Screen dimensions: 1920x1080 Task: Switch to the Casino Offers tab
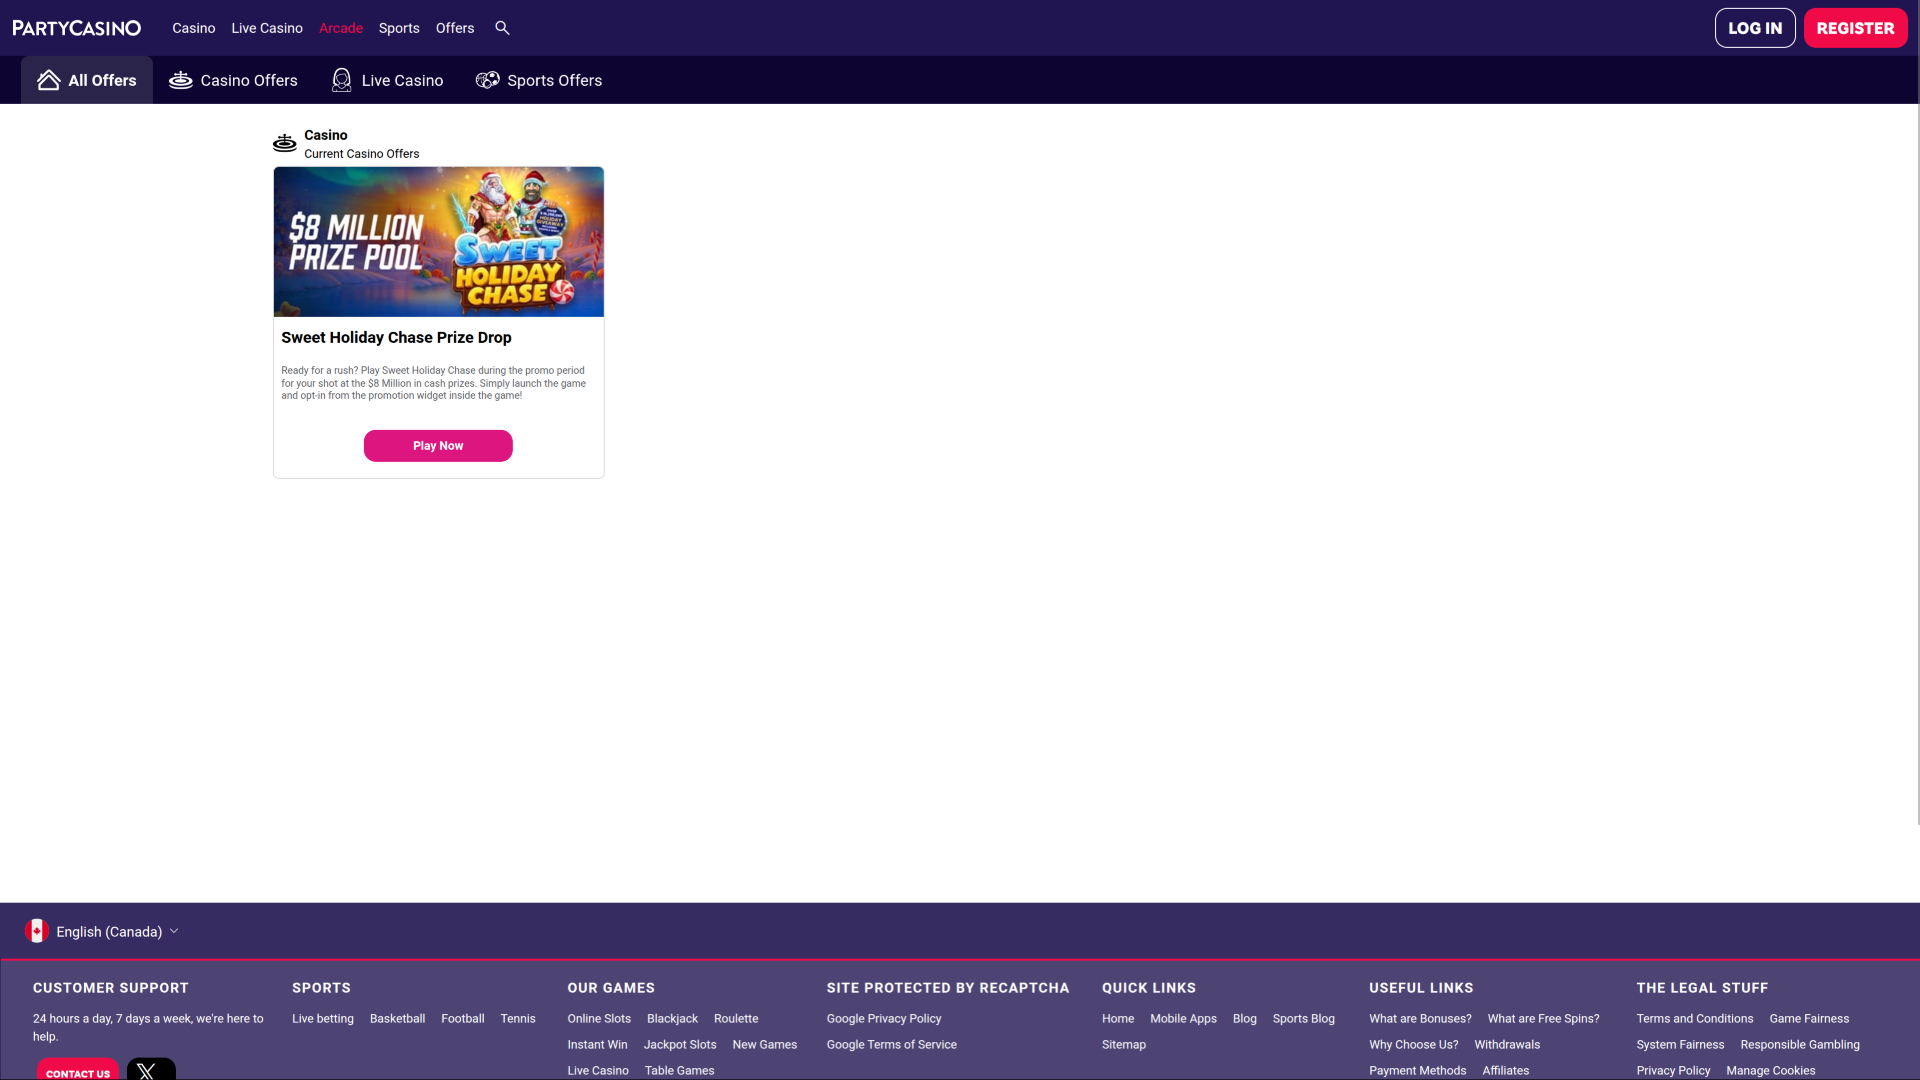[x=233, y=79]
